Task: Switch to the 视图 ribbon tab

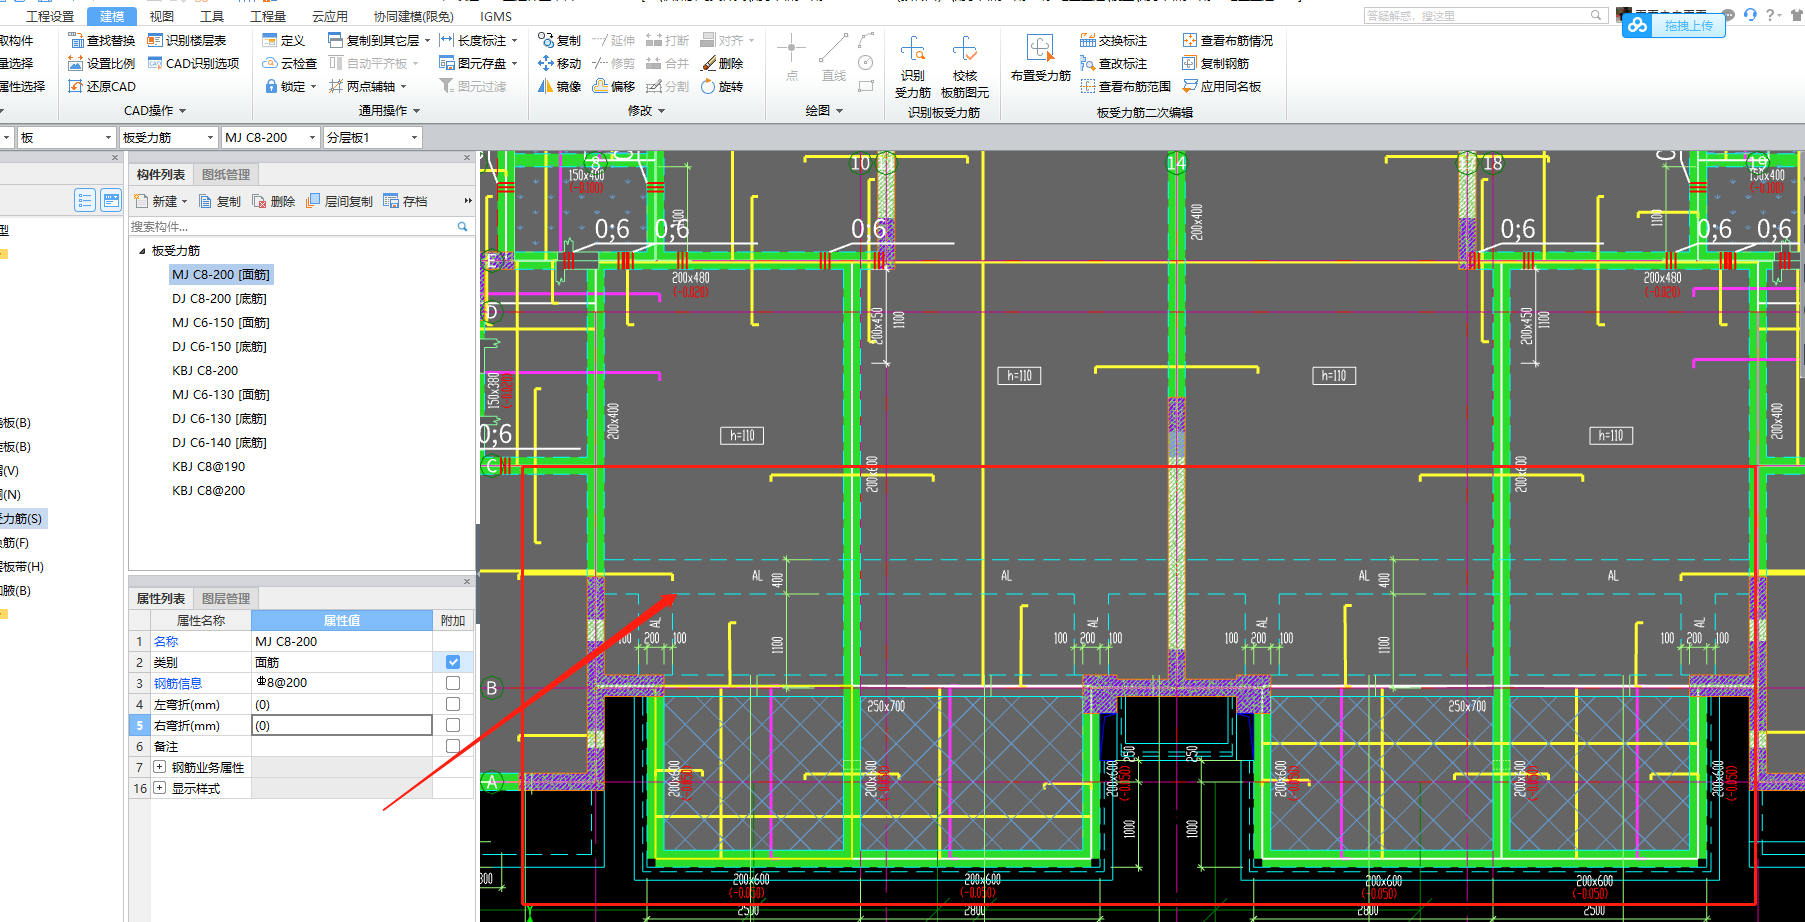Action: [x=161, y=16]
